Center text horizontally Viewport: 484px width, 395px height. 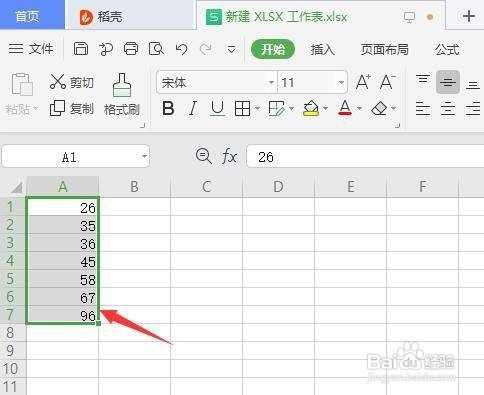coord(448,109)
